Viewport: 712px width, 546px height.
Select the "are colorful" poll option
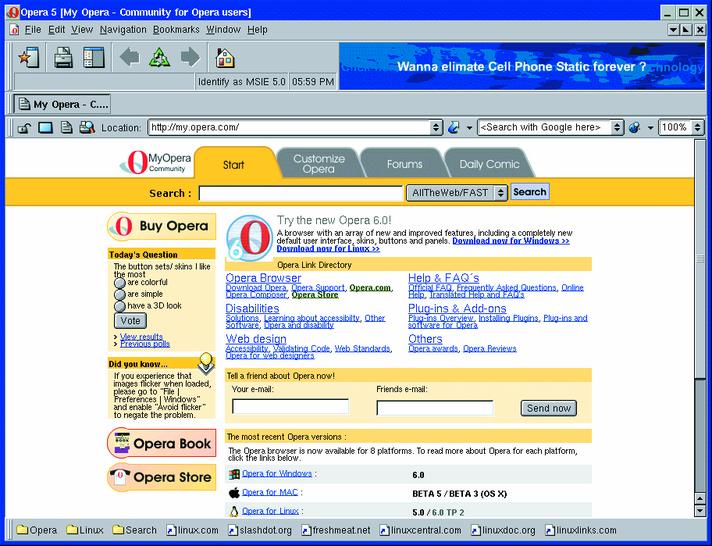pyautogui.click(x=120, y=283)
